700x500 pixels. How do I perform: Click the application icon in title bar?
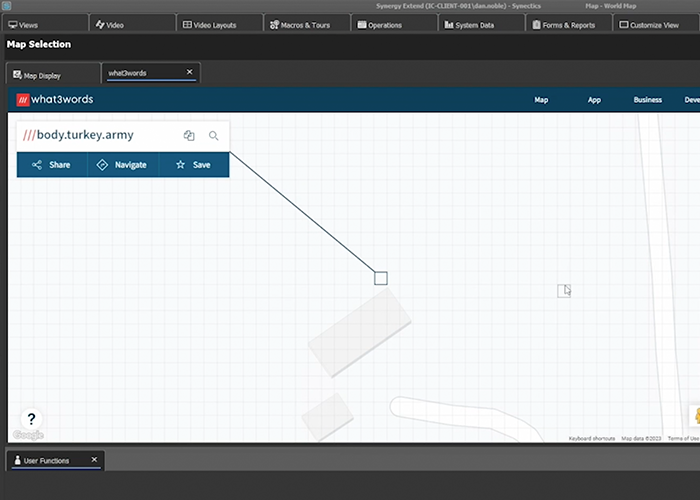pos(6,6)
